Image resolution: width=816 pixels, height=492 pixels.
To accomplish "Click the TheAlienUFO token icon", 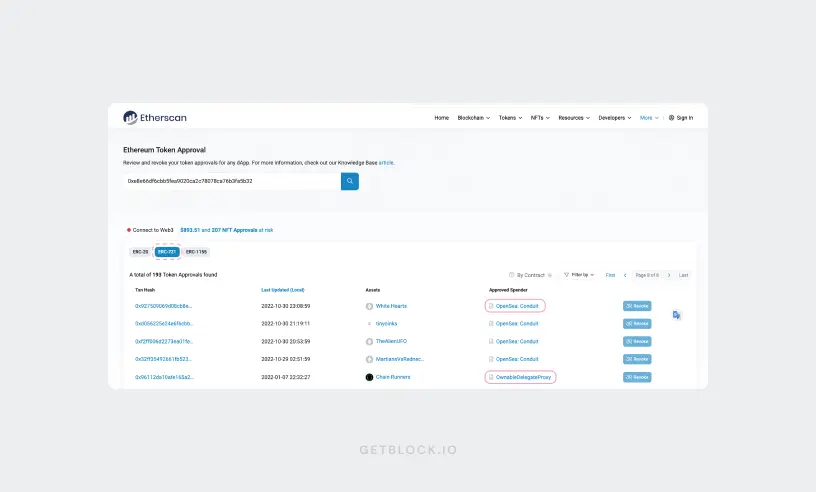I will point(369,342).
